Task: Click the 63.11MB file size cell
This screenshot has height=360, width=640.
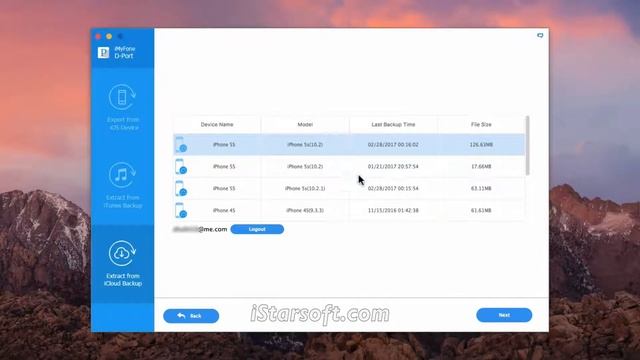Action: coord(481,189)
